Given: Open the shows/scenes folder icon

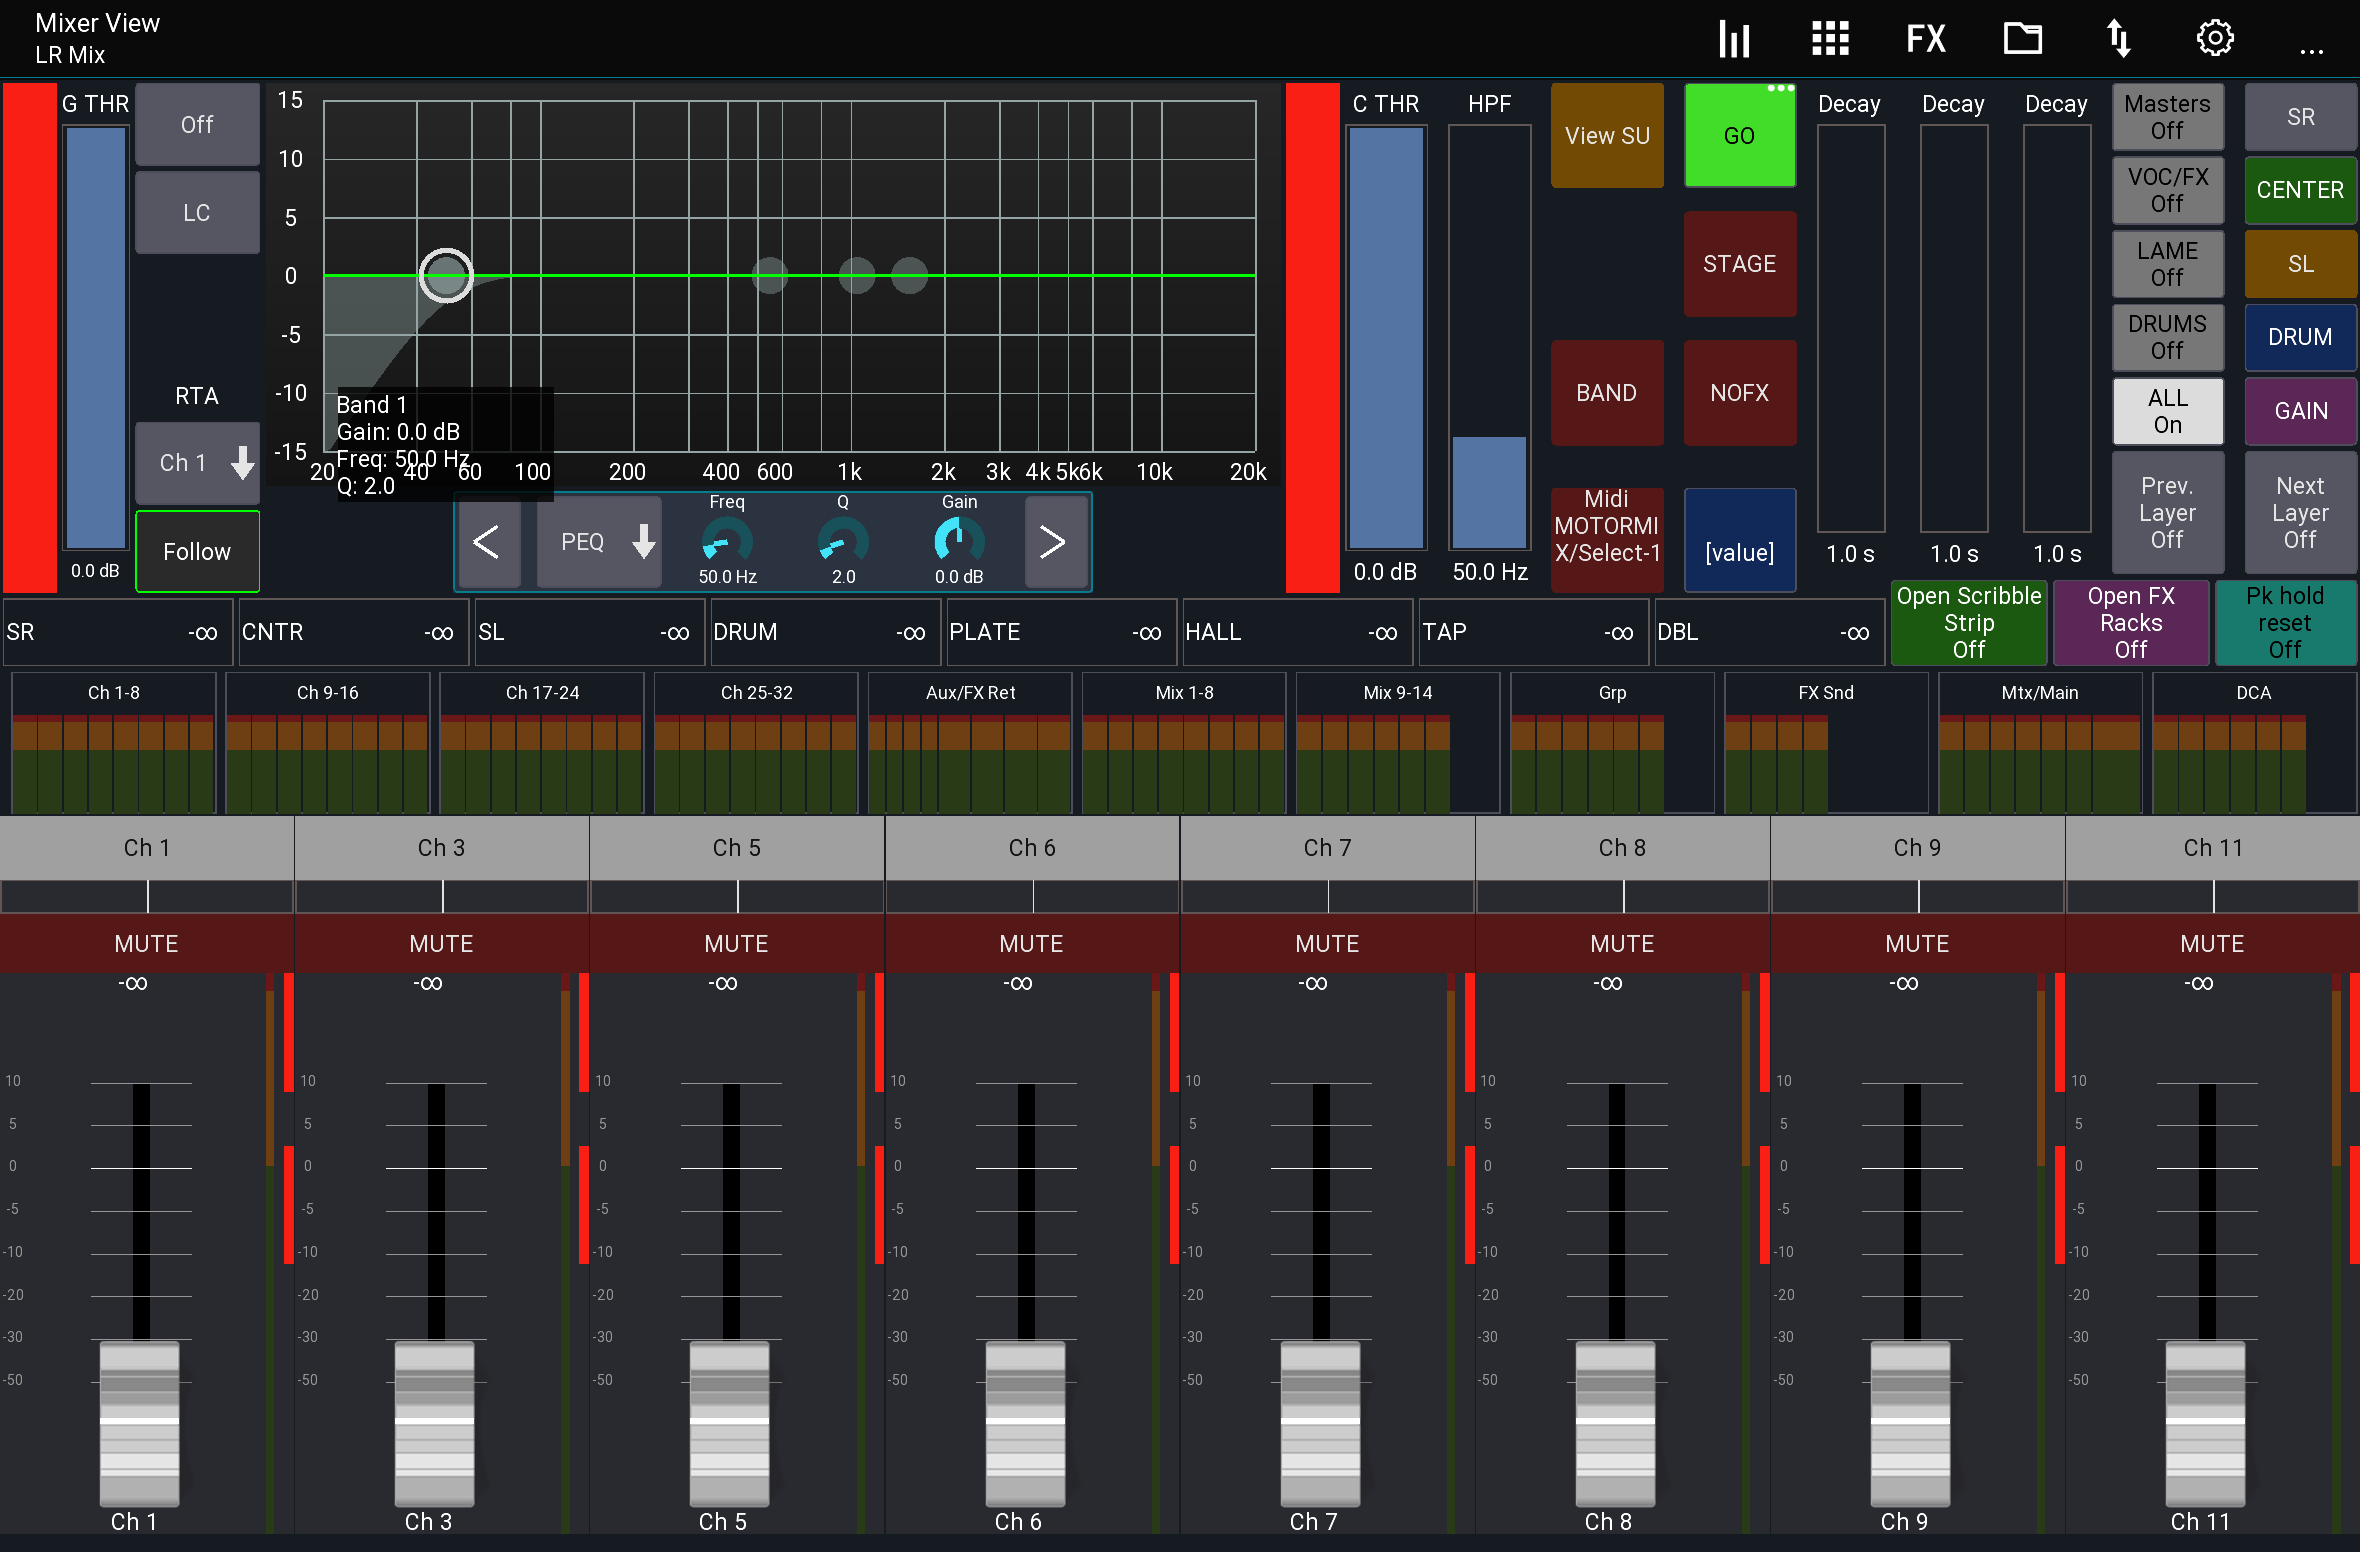Looking at the screenshot, I should pos(2023,38).
